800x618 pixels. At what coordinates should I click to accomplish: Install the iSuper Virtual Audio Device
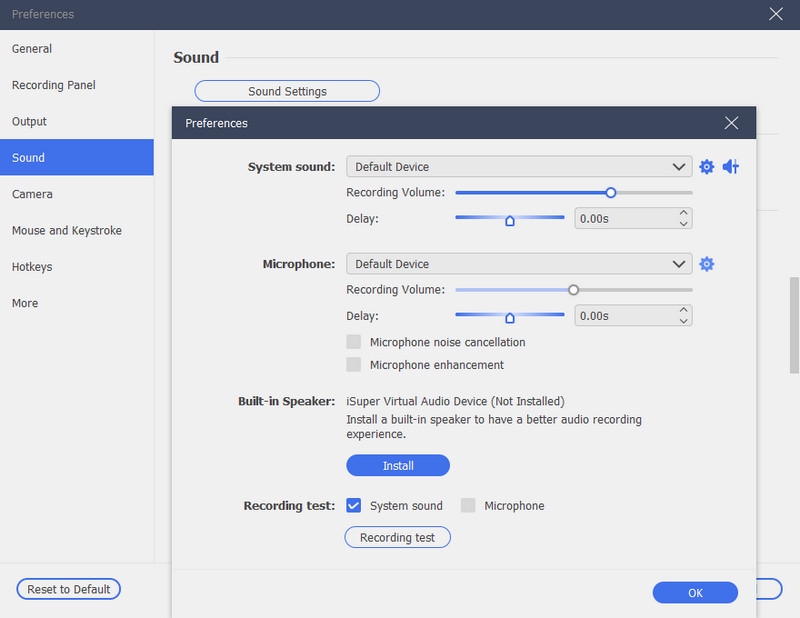[397, 465]
